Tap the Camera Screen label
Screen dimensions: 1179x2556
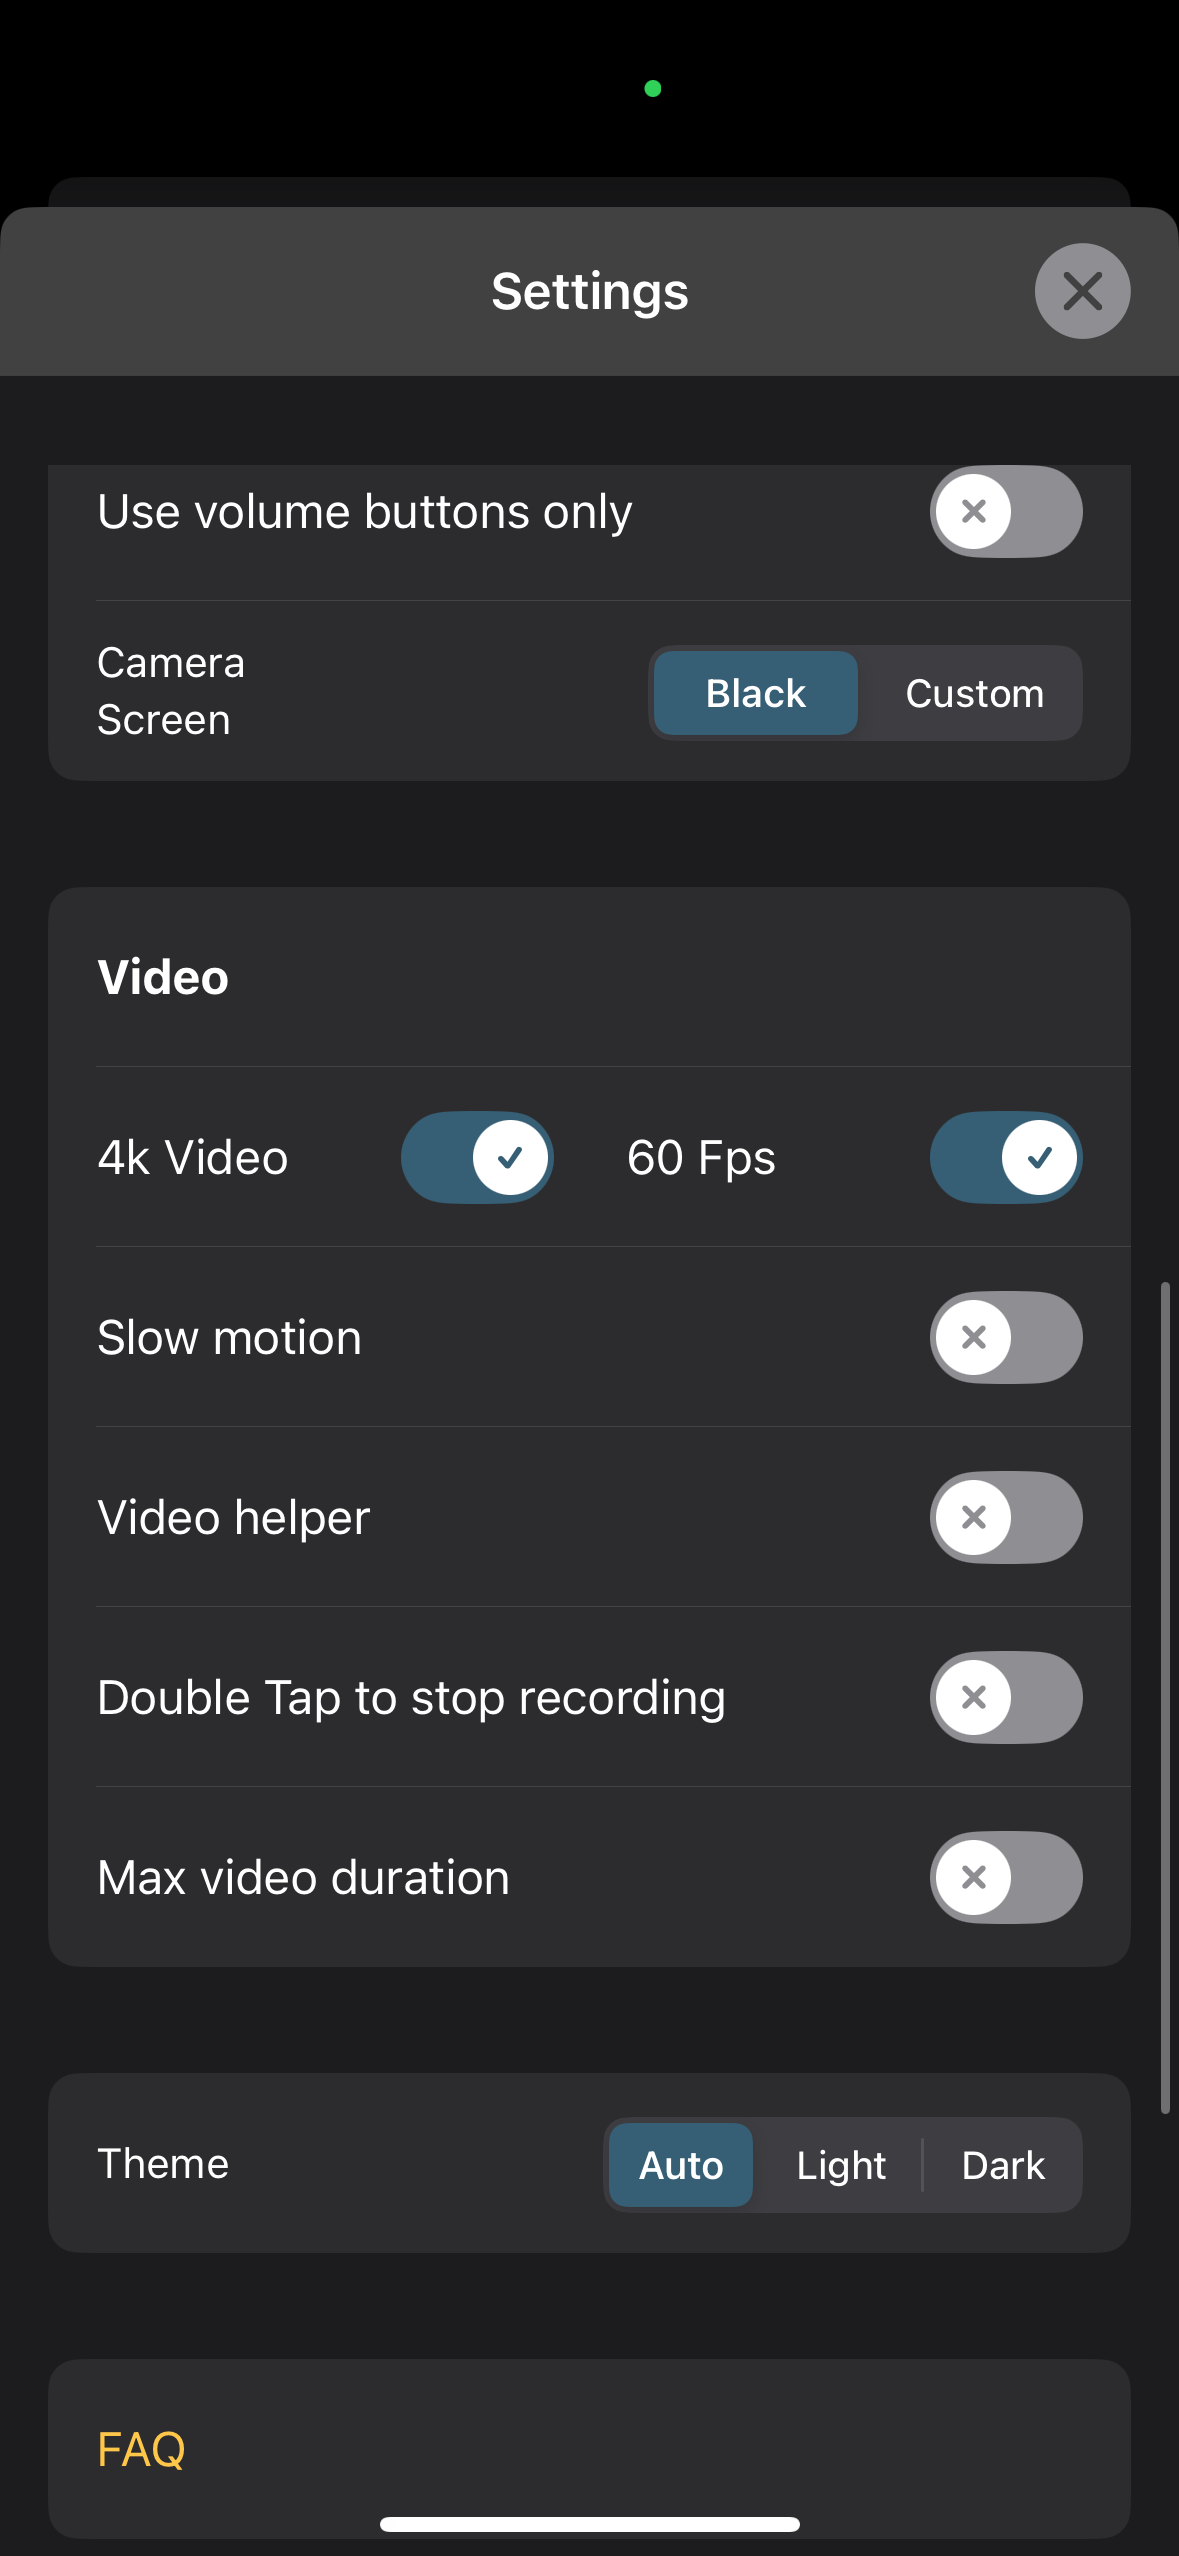tap(171, 691)
